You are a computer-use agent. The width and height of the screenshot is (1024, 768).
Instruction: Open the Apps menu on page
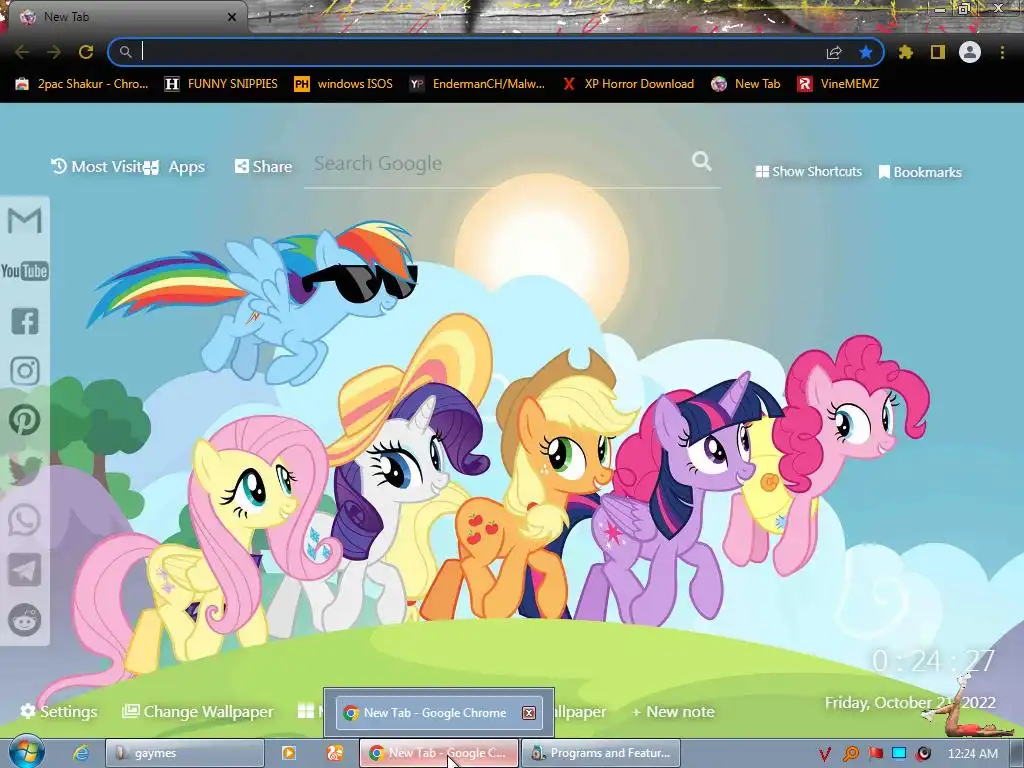174,167
